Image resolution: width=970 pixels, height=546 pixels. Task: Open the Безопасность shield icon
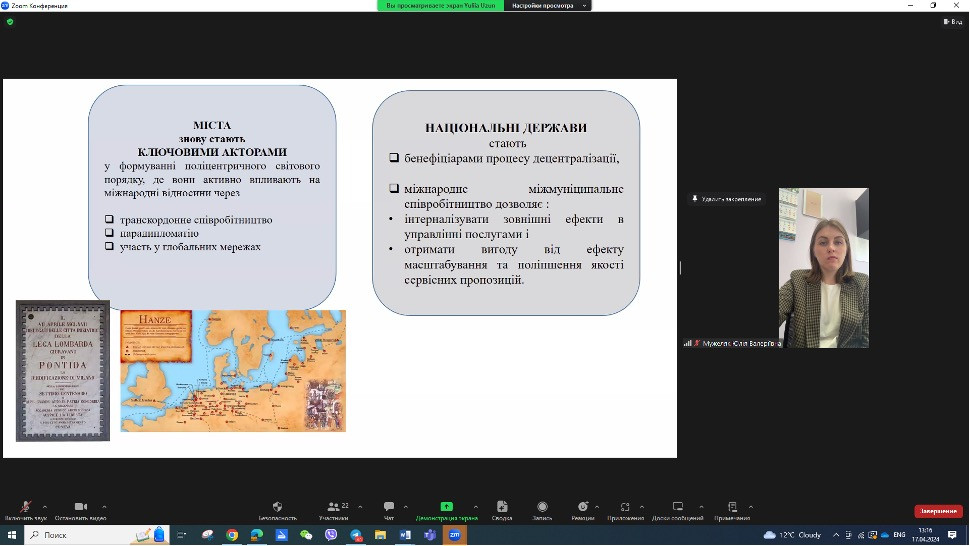click(x=277, y=508)
